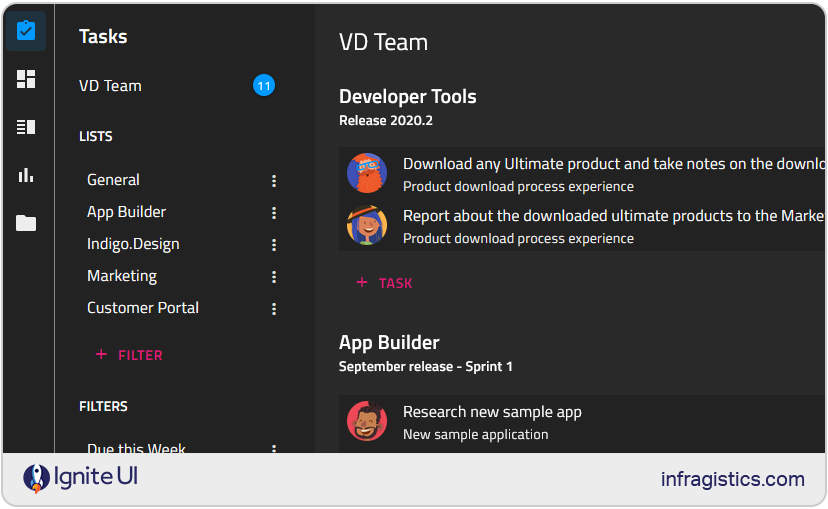Open the General list options menu
Viewport: 828px width, 509px height.
coord(274,181)
